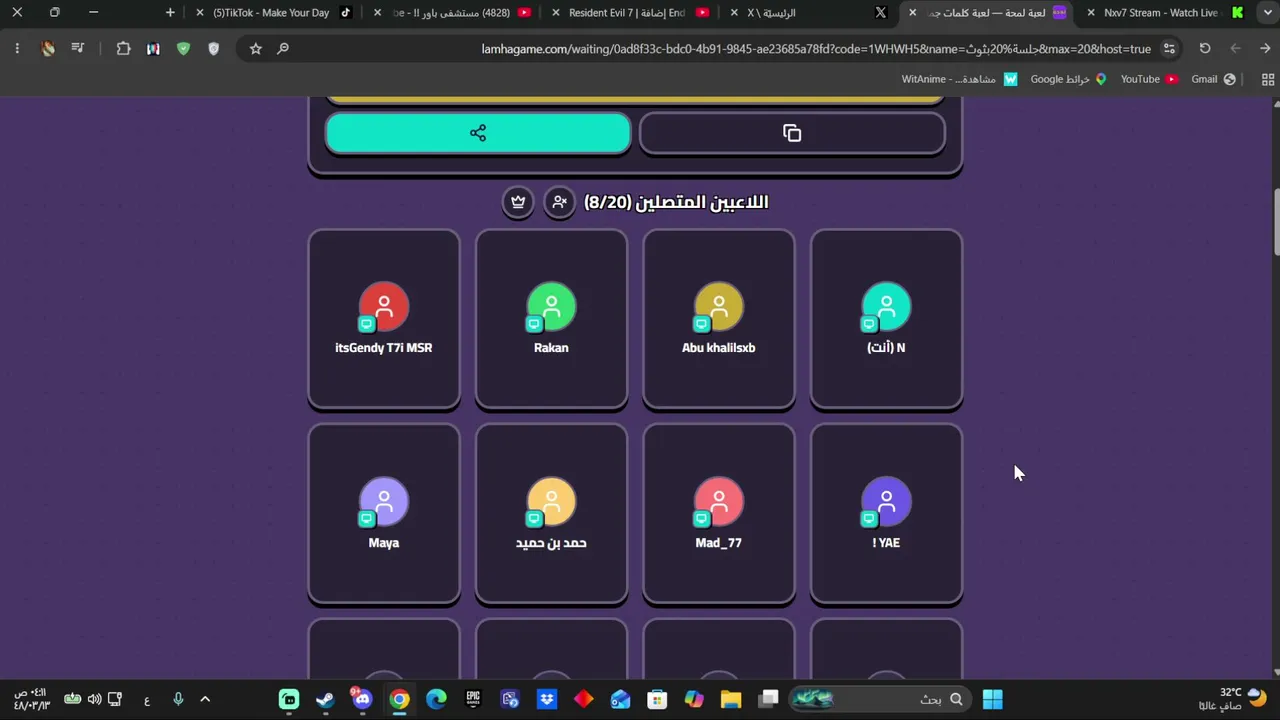This screenshot has width=1280, height=720.
Task: Click the page vertical scrollbar
Action: click(x=1276, y=222)
